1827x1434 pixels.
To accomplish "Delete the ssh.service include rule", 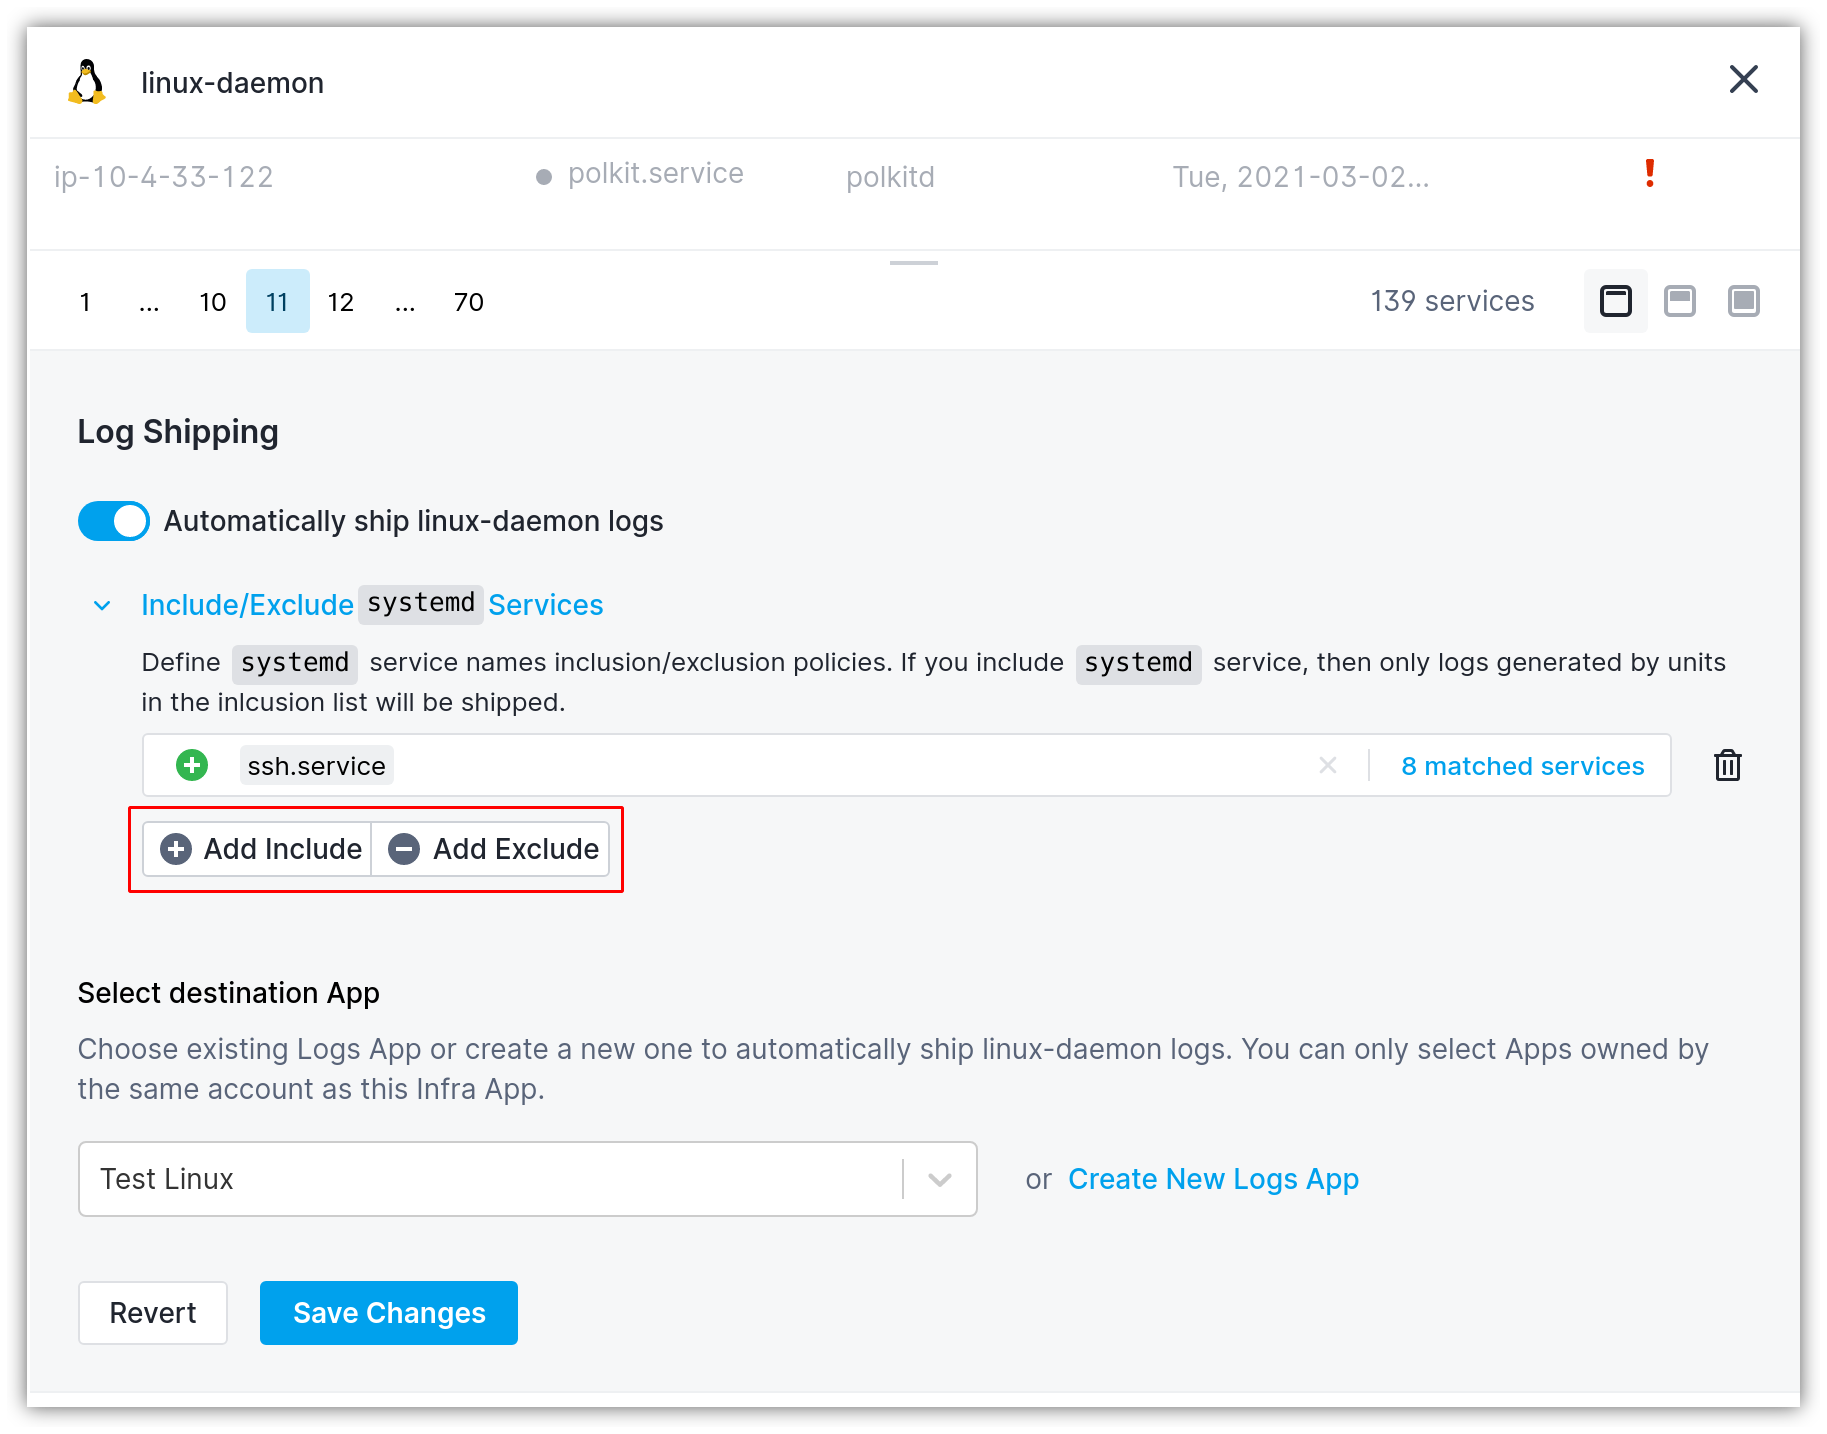I will click(x=1727, y=765).
